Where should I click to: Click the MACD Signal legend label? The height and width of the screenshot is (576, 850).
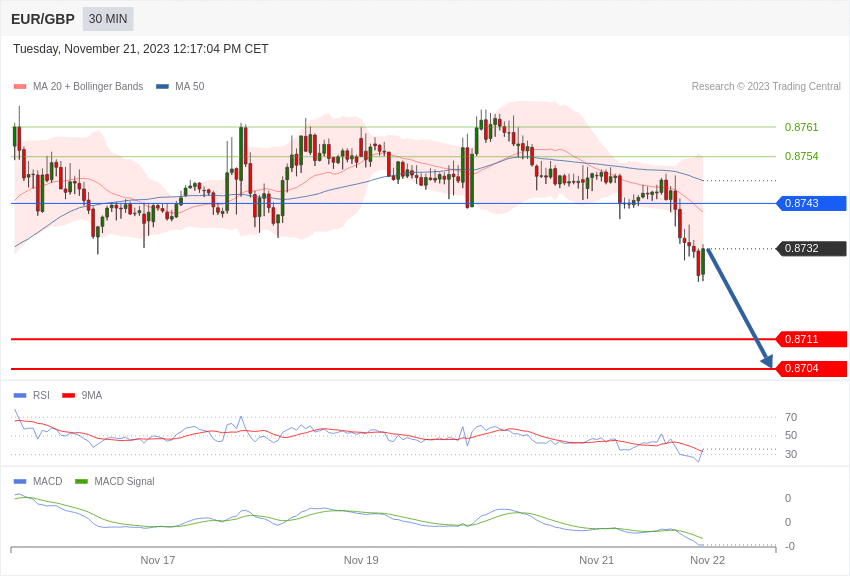[x=124, y=481]
